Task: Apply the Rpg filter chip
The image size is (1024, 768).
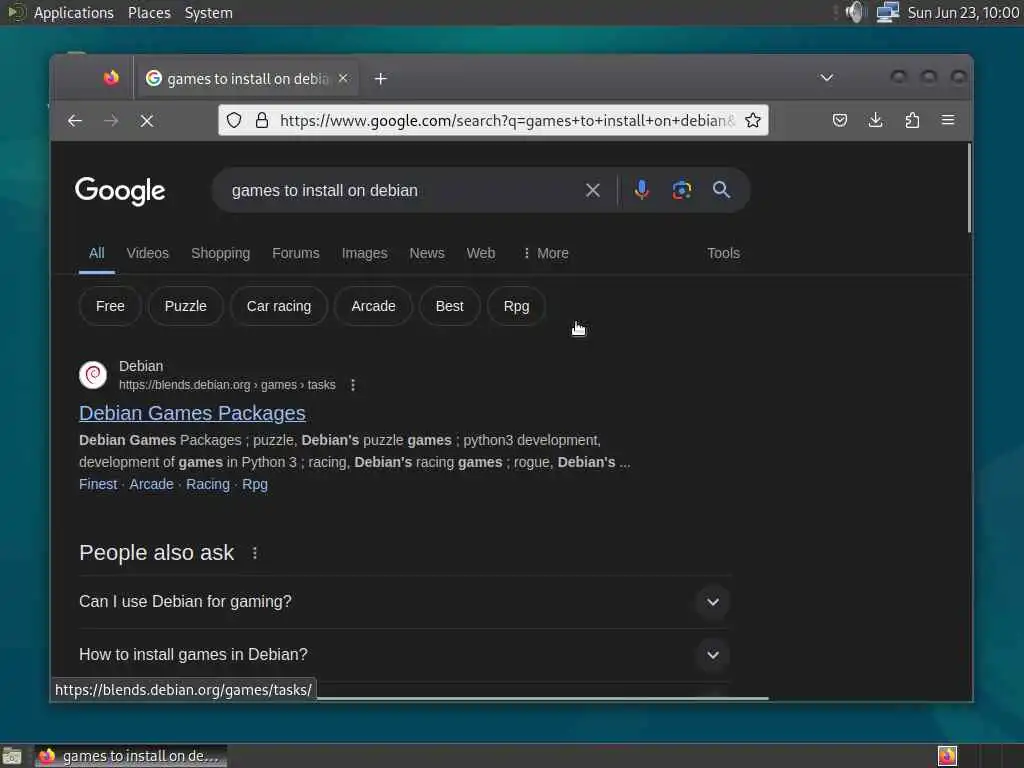Action: click(517, 306)
